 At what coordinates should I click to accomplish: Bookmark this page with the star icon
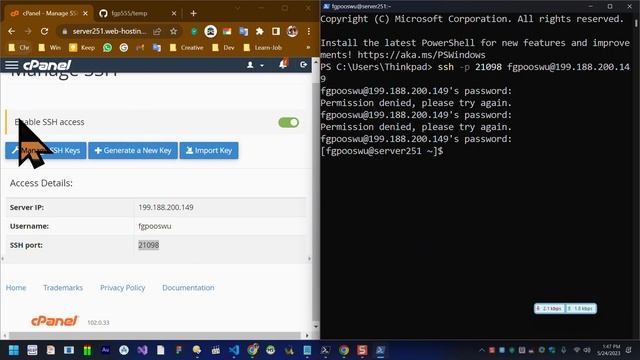pyautogui.click(x=173, y=31)
